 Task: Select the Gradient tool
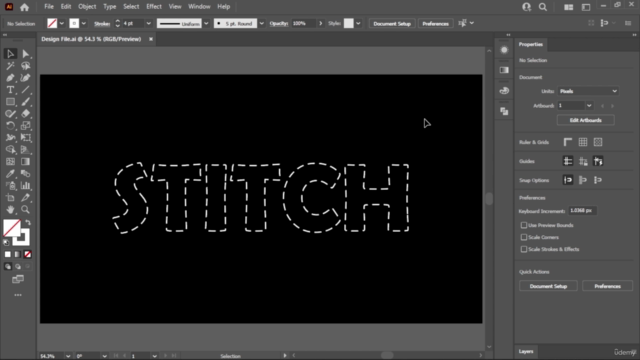click(25, 162)
